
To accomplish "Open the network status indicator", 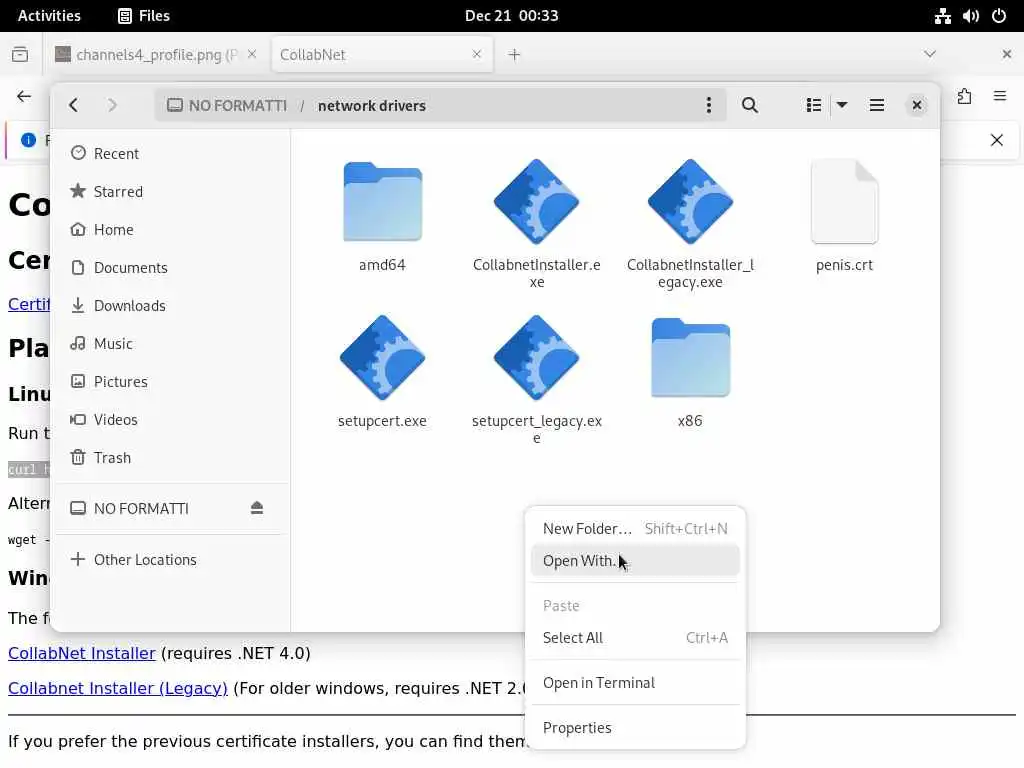I will point(942,16).
